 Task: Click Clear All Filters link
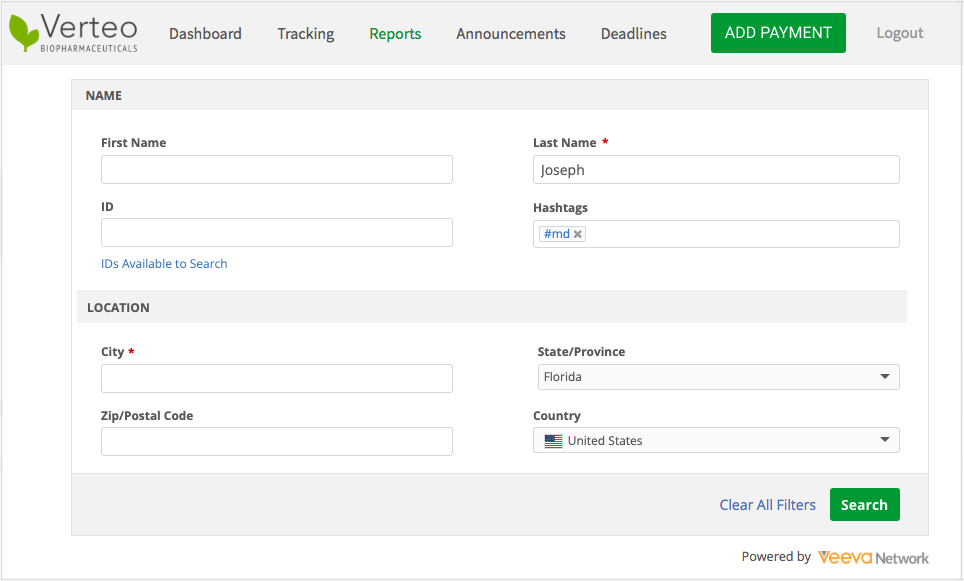click(767, 505)
